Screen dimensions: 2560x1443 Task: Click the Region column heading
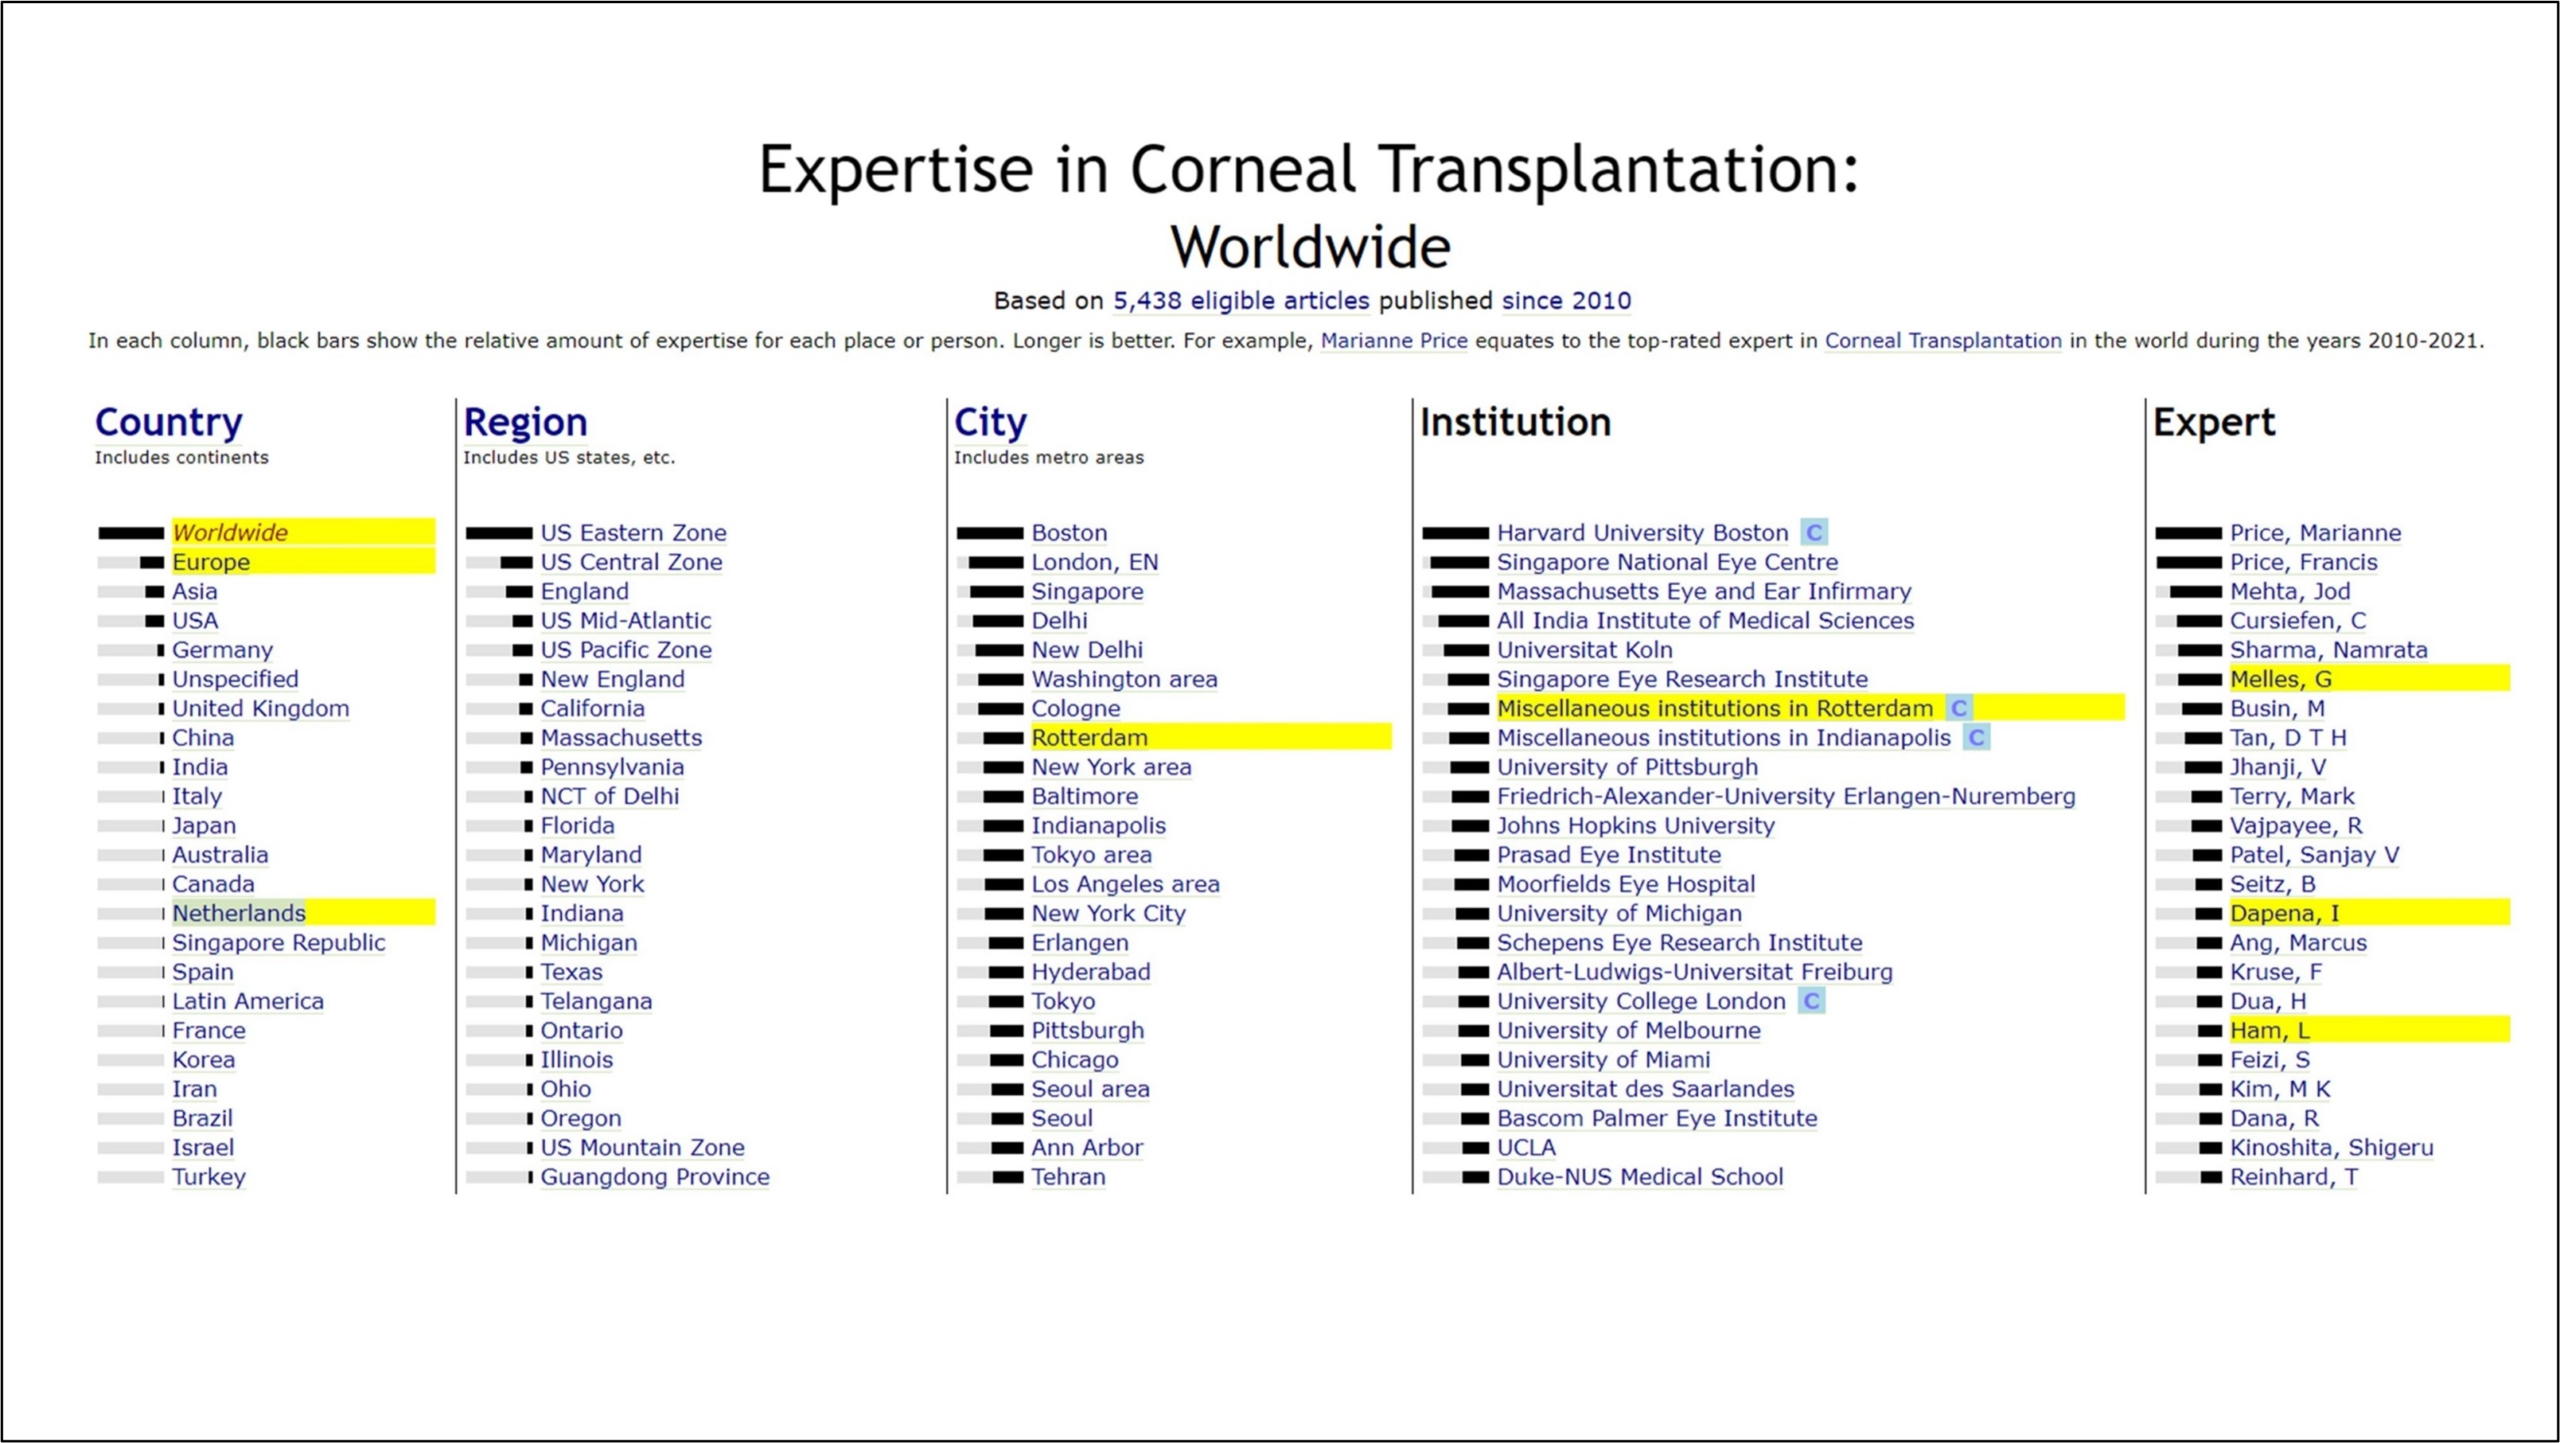pyautogui.click(x=525, y=422)
